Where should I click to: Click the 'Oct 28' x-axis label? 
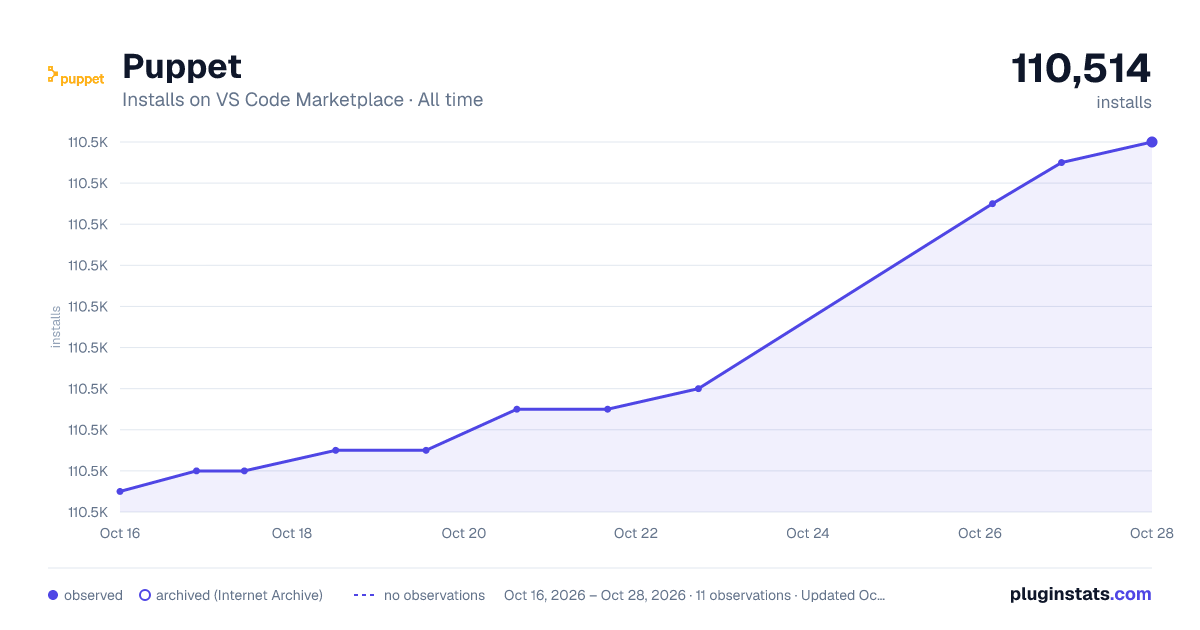pos(1150,533)
